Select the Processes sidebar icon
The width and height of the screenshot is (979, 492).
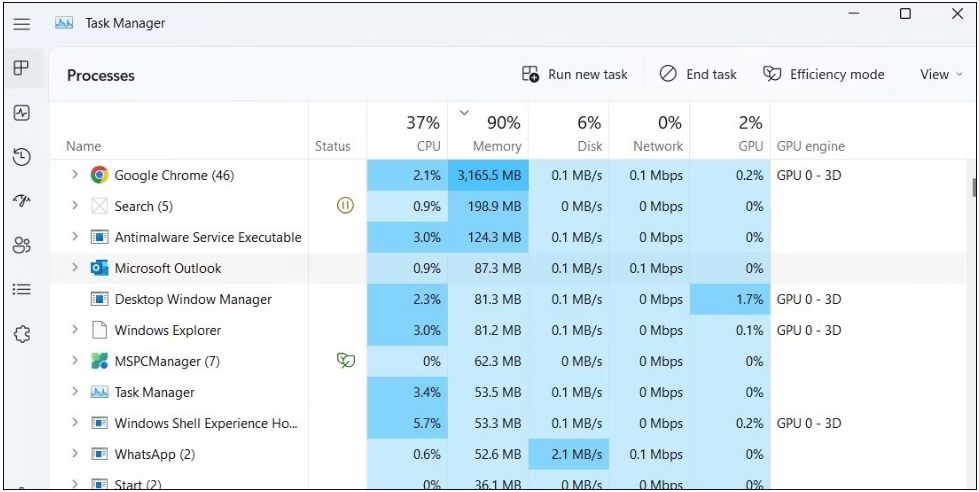[22, 67]
